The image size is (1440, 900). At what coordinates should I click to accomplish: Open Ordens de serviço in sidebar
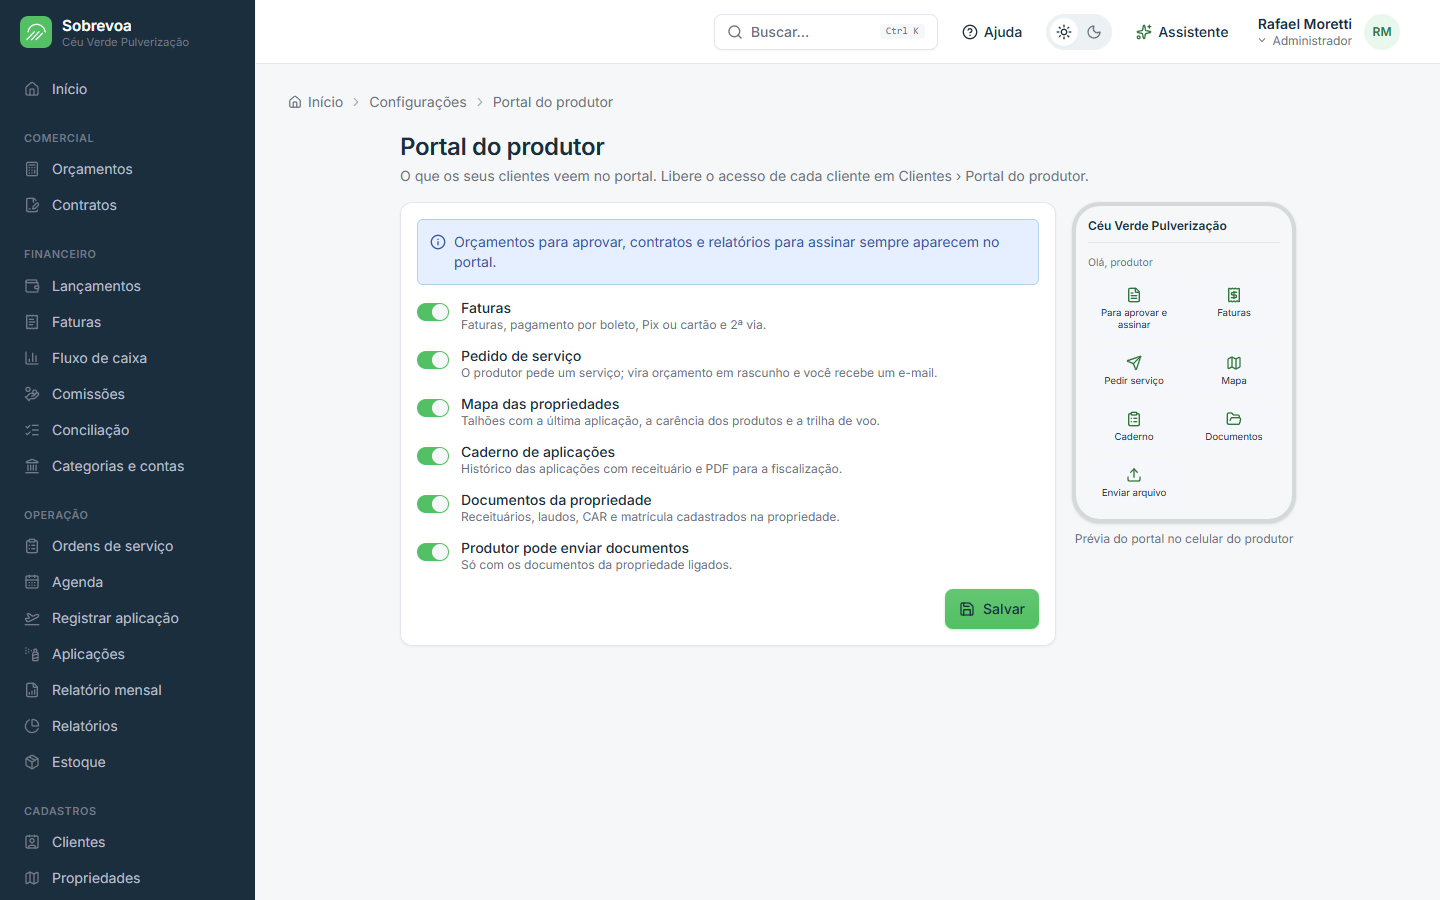[x=127, y=546]
